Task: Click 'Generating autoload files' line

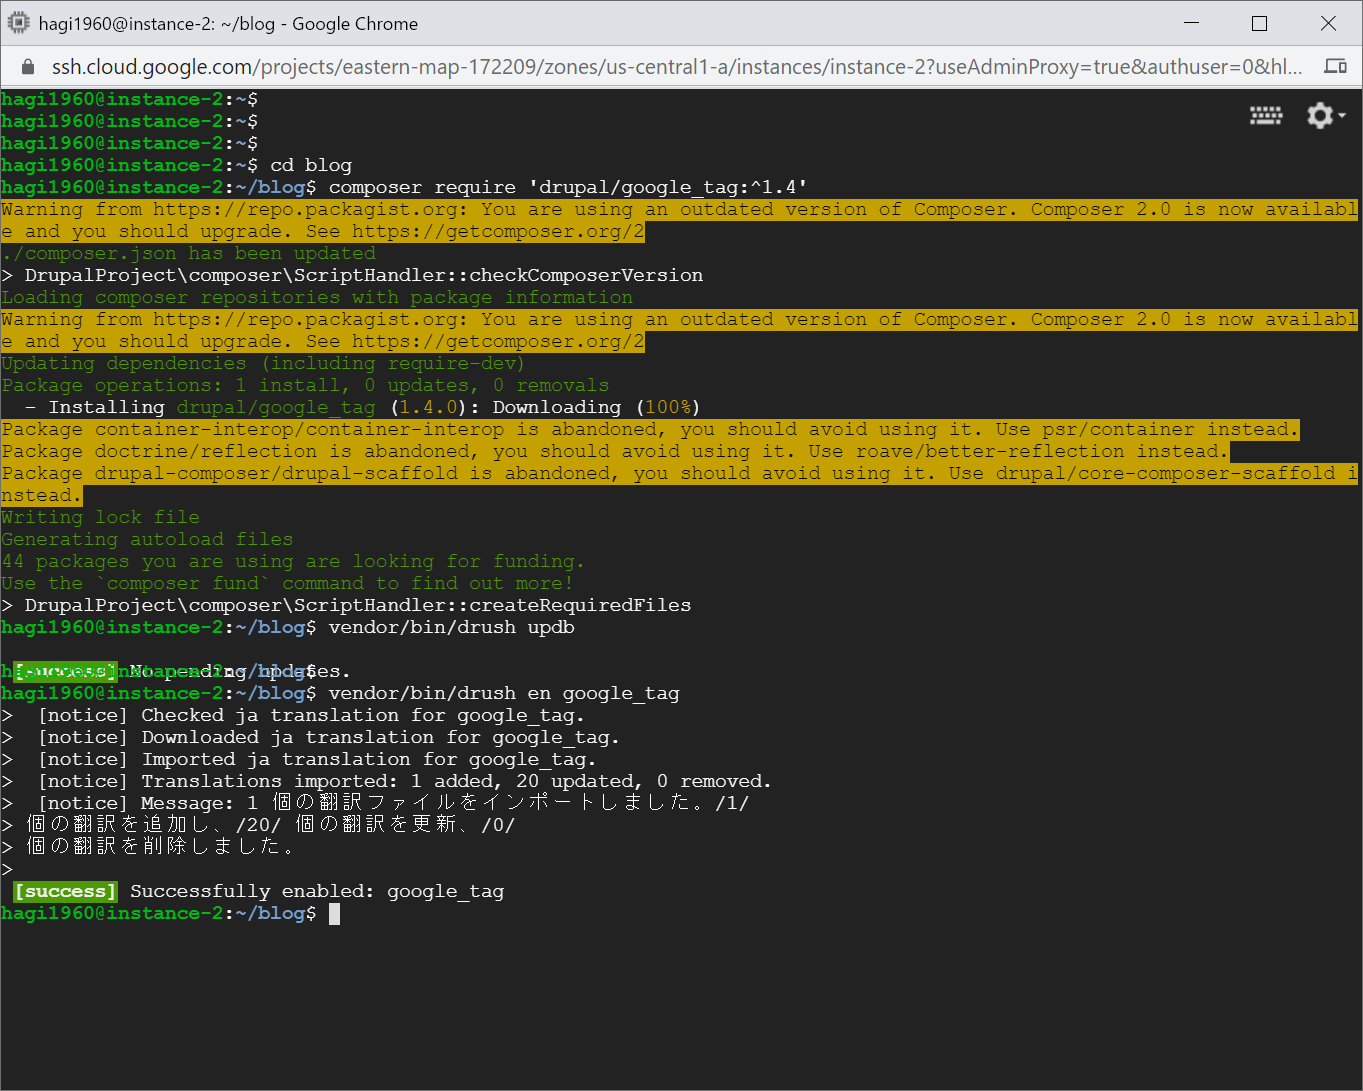Action: 147,539
